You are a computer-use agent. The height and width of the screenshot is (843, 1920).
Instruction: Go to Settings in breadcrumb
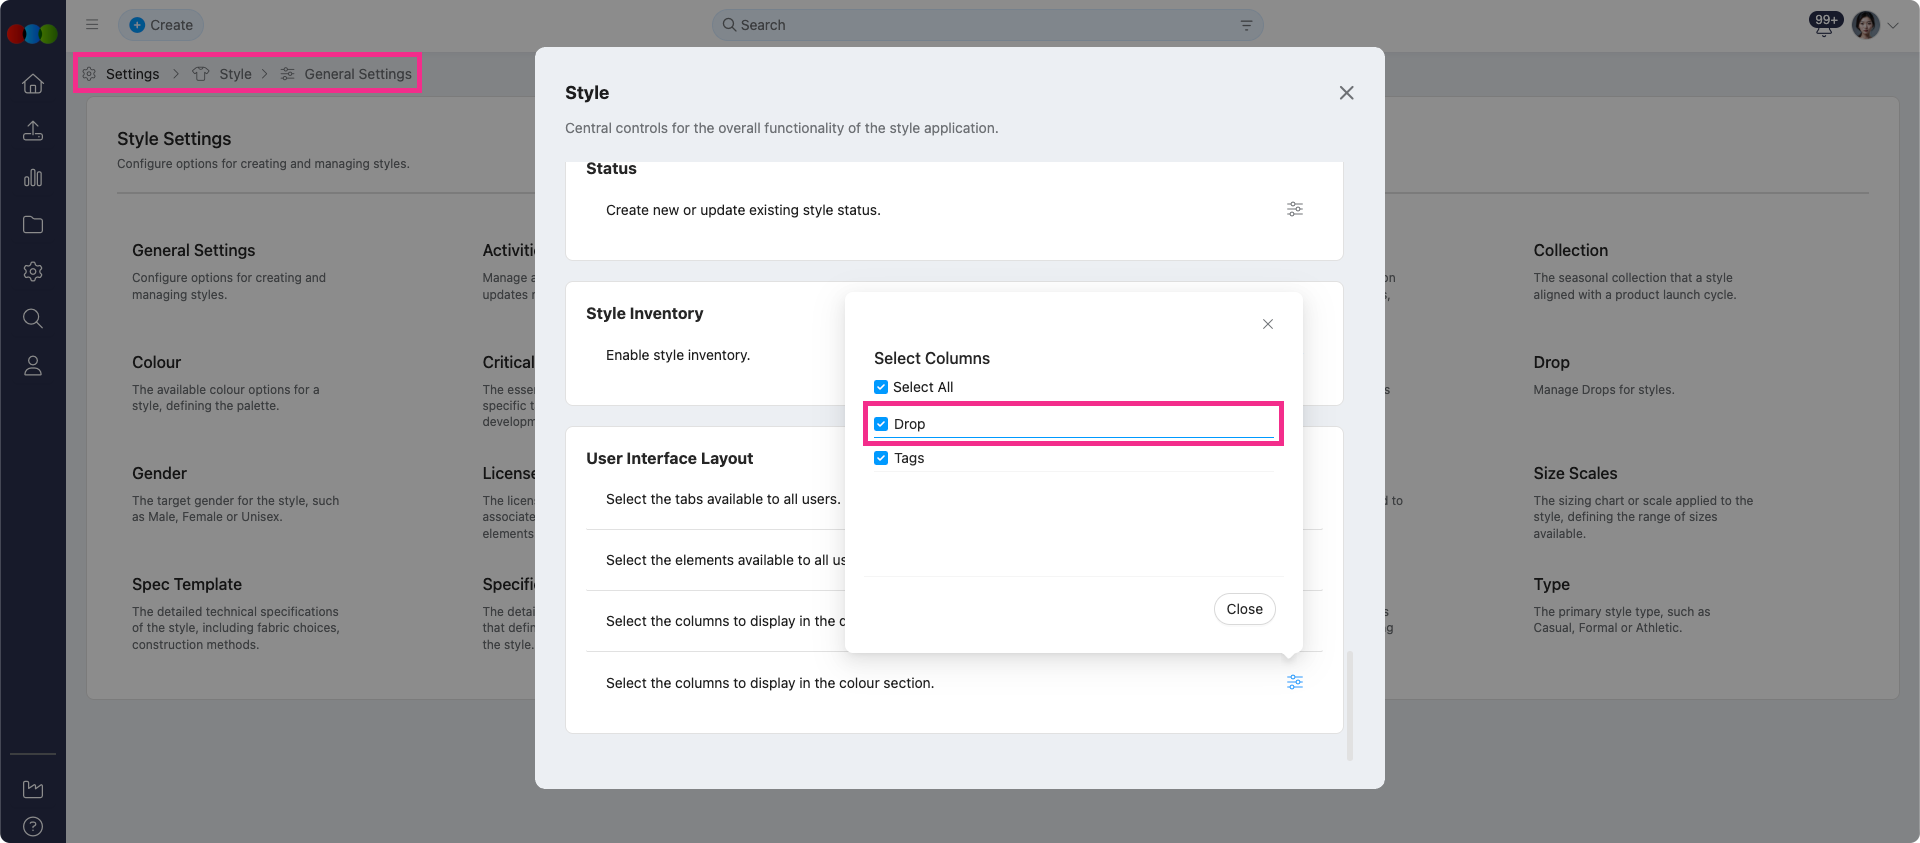tap(132, 74)
